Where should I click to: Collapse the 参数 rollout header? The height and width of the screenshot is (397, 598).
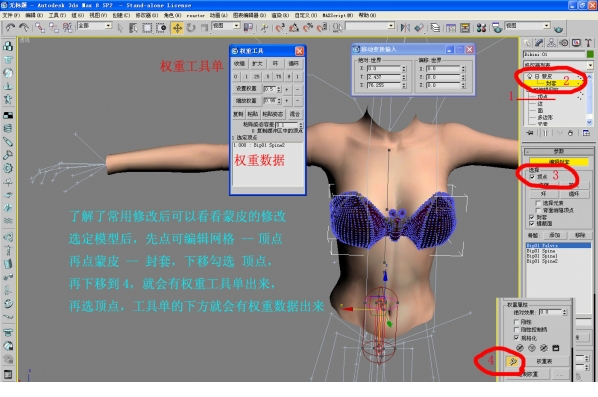(559, 151)
